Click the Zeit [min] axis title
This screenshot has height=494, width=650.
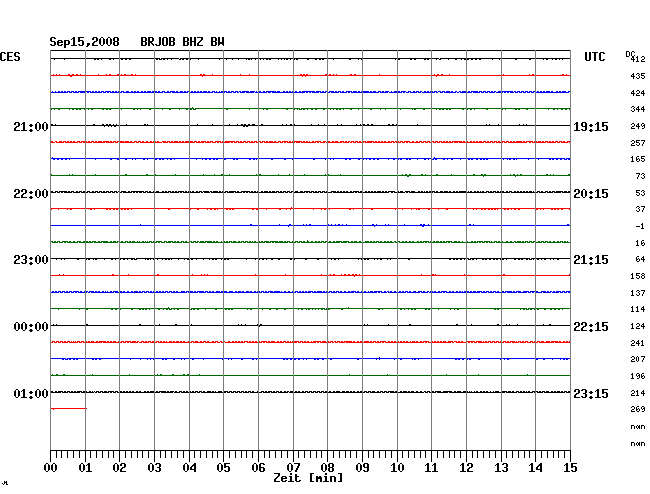coord(308,478)
